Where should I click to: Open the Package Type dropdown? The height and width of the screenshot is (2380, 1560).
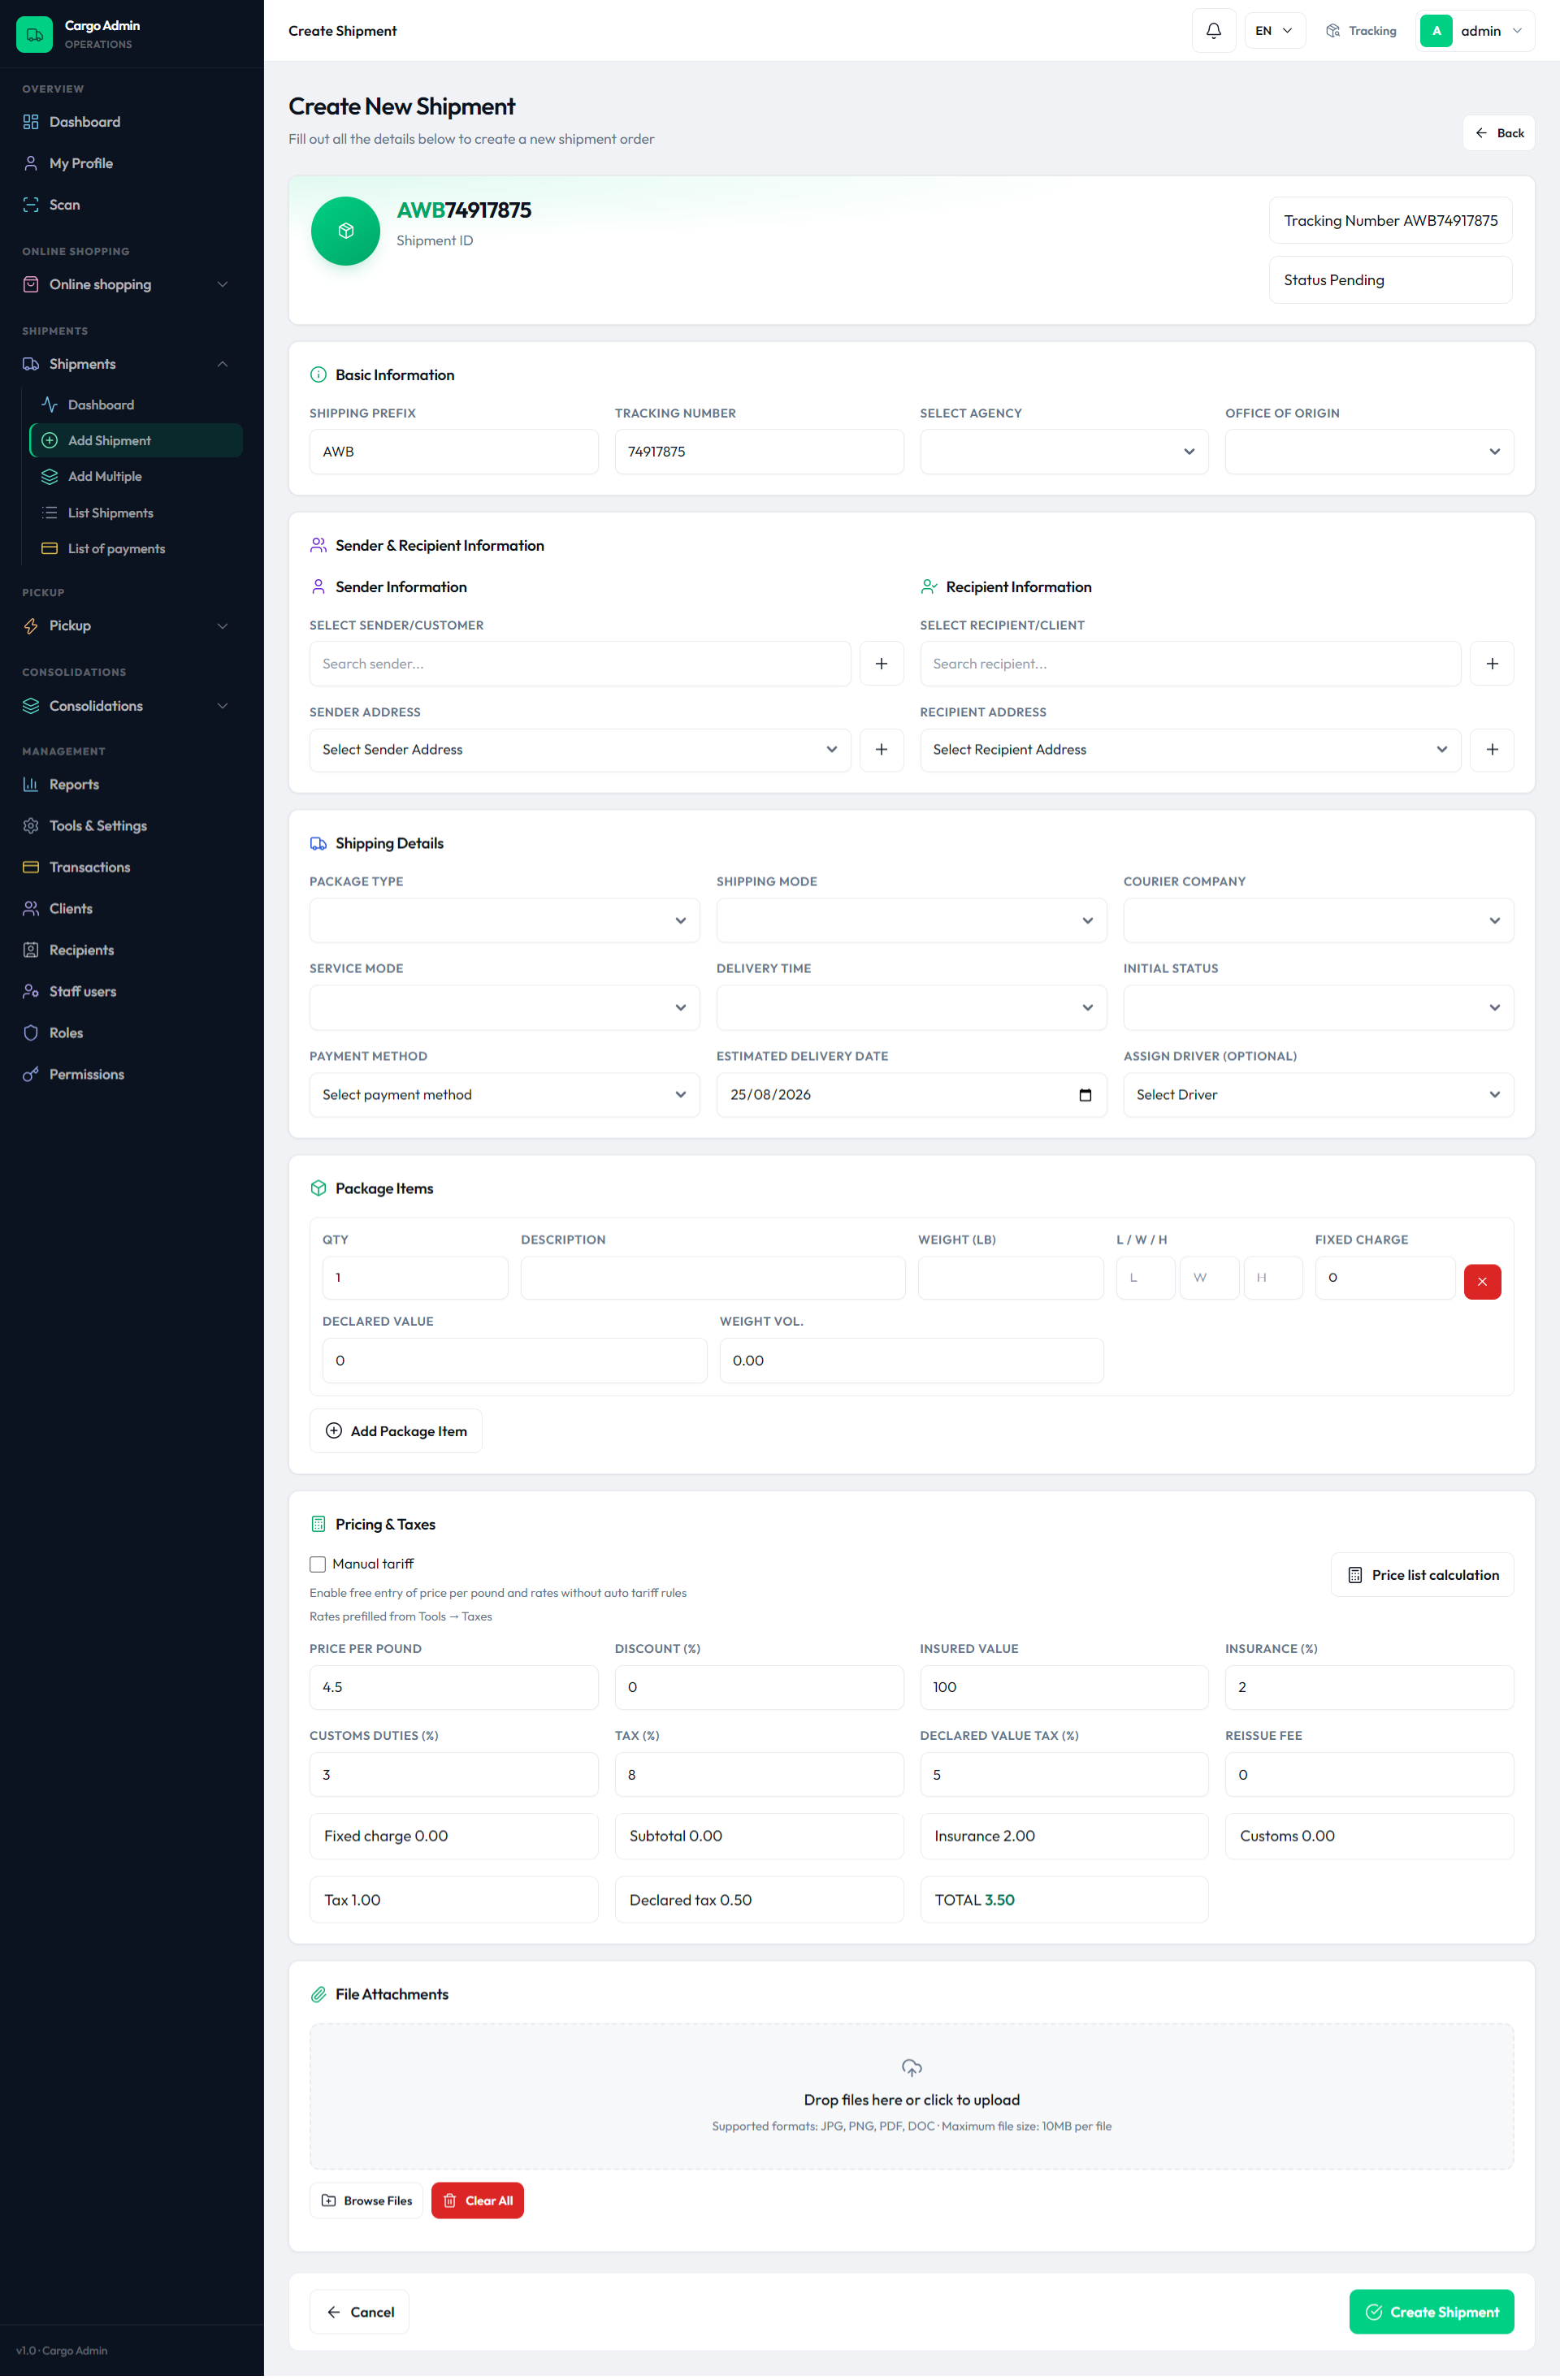(x=504, y=921)
